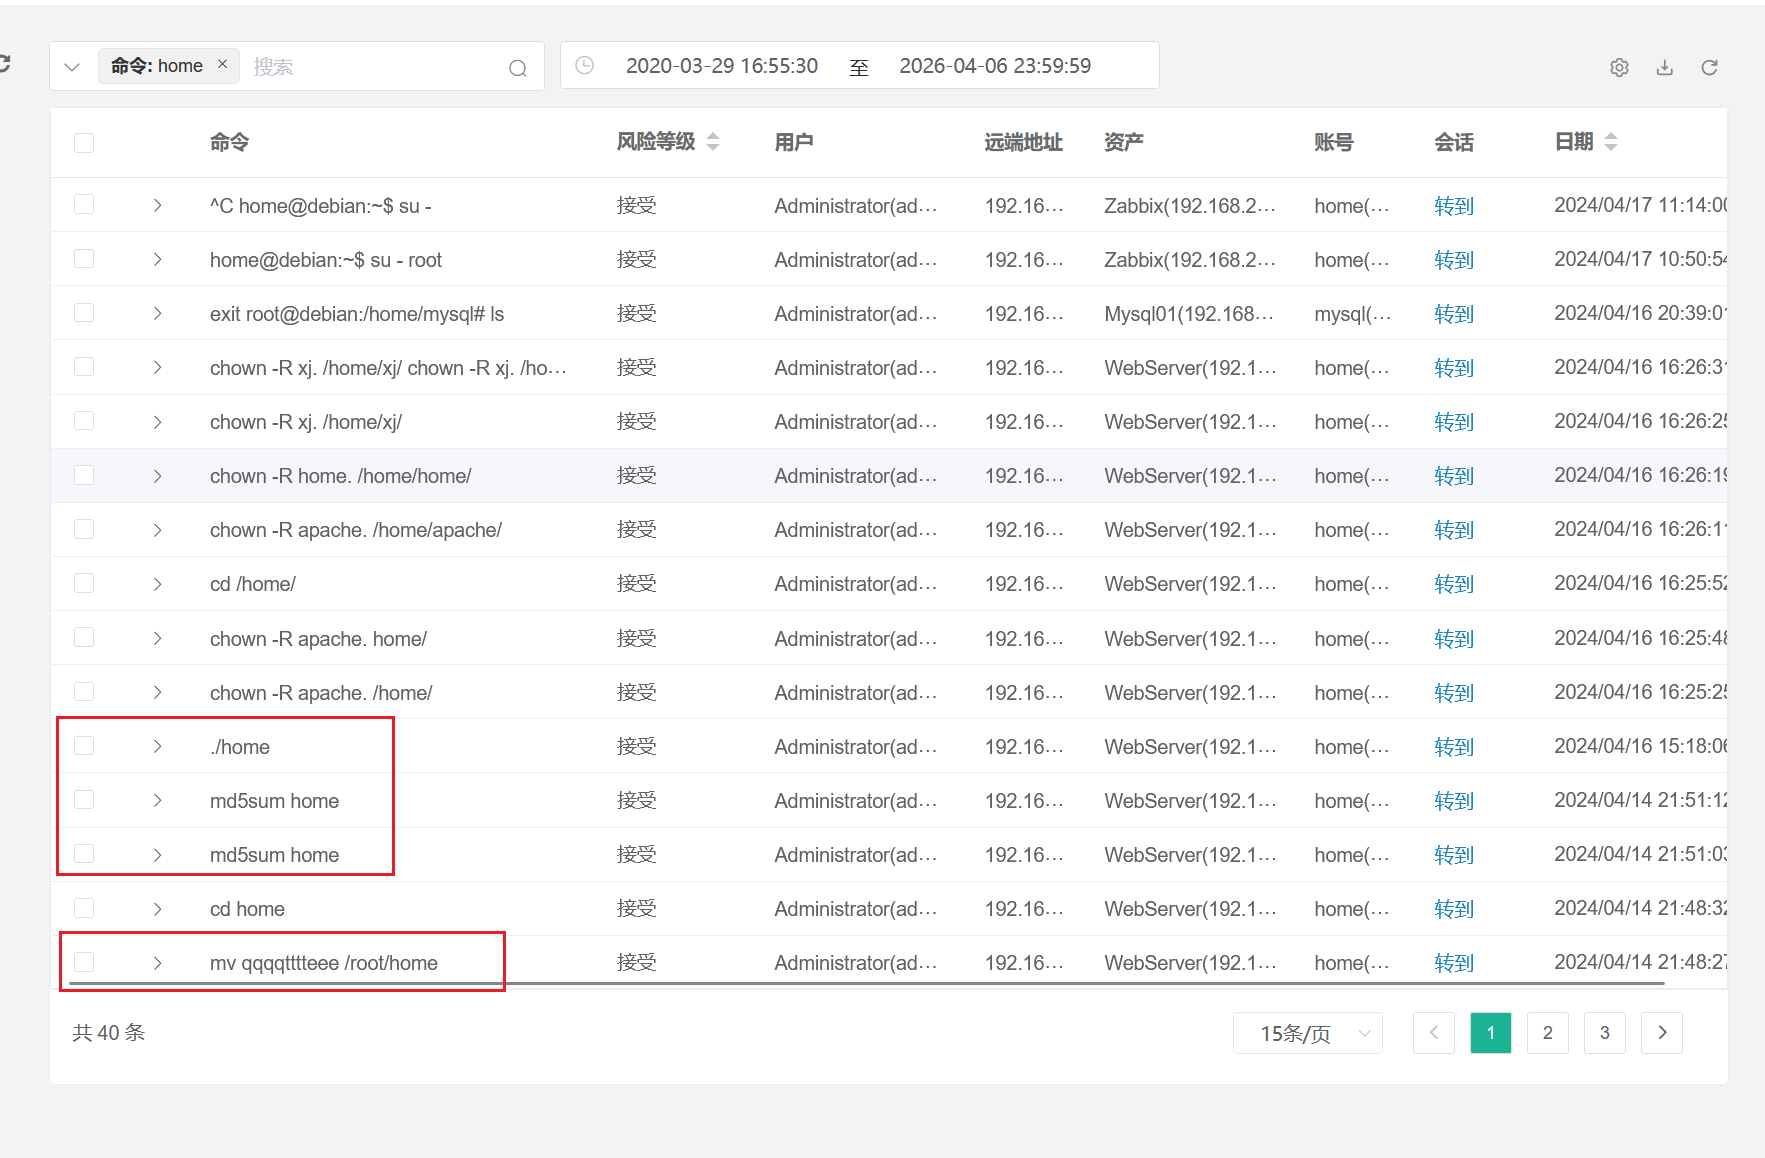
Task: Click the 搜索 search input field
Action: click(370, 67)
